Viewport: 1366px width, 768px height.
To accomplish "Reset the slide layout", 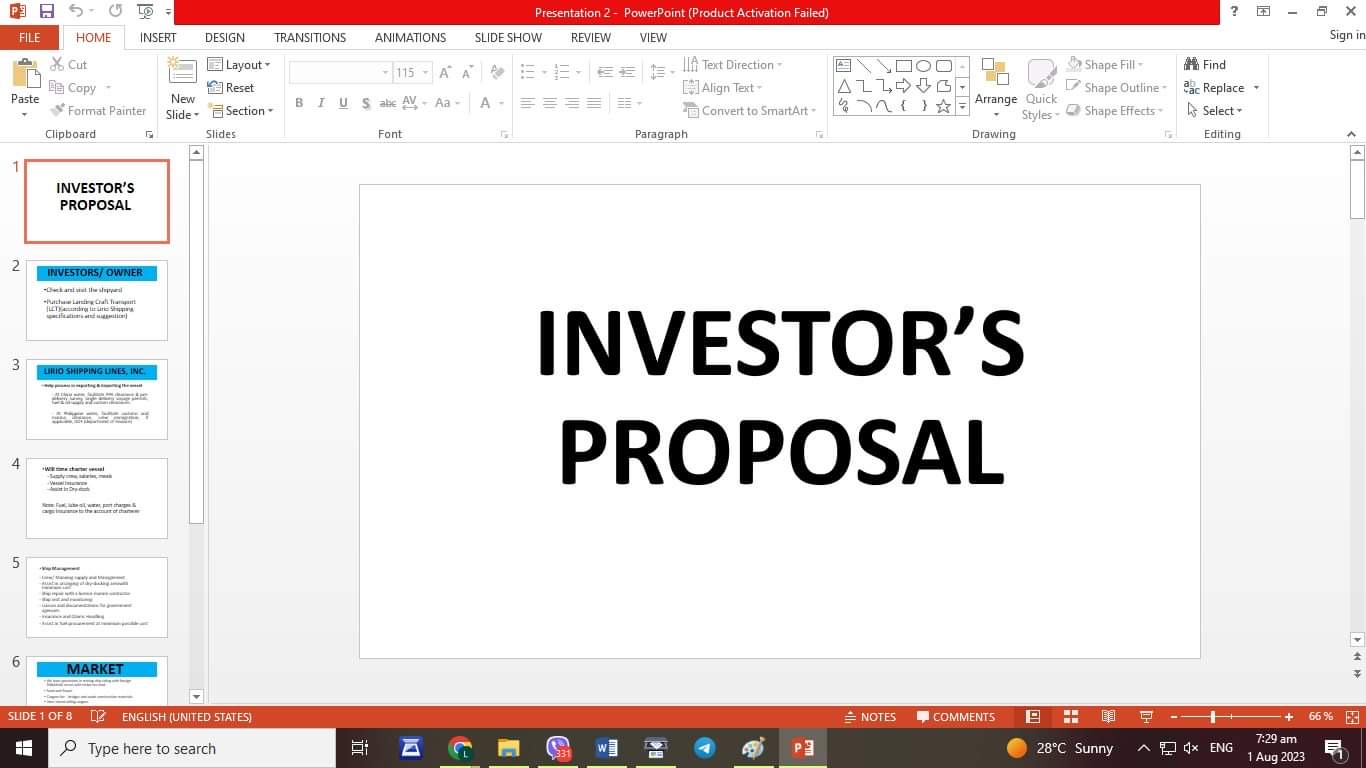I will point(231,88).
